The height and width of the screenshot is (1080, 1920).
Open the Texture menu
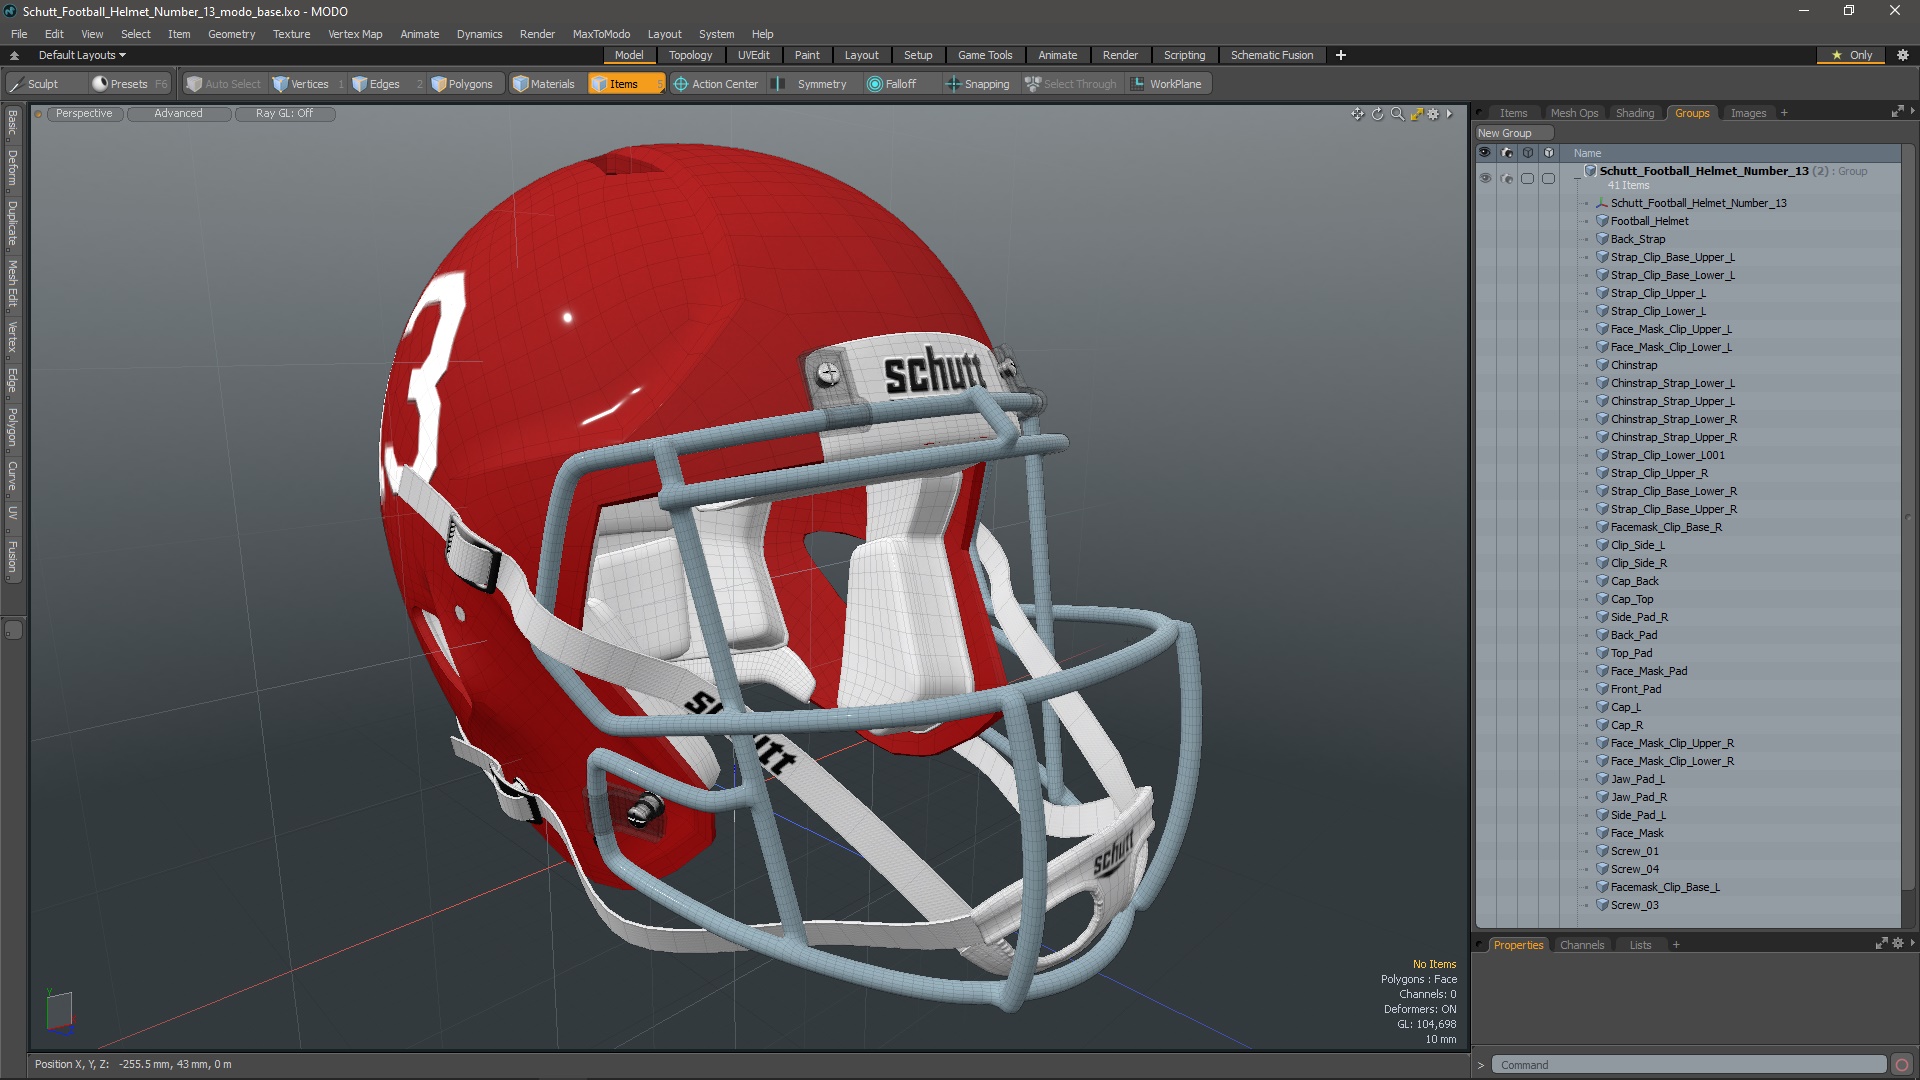point(291,34)
